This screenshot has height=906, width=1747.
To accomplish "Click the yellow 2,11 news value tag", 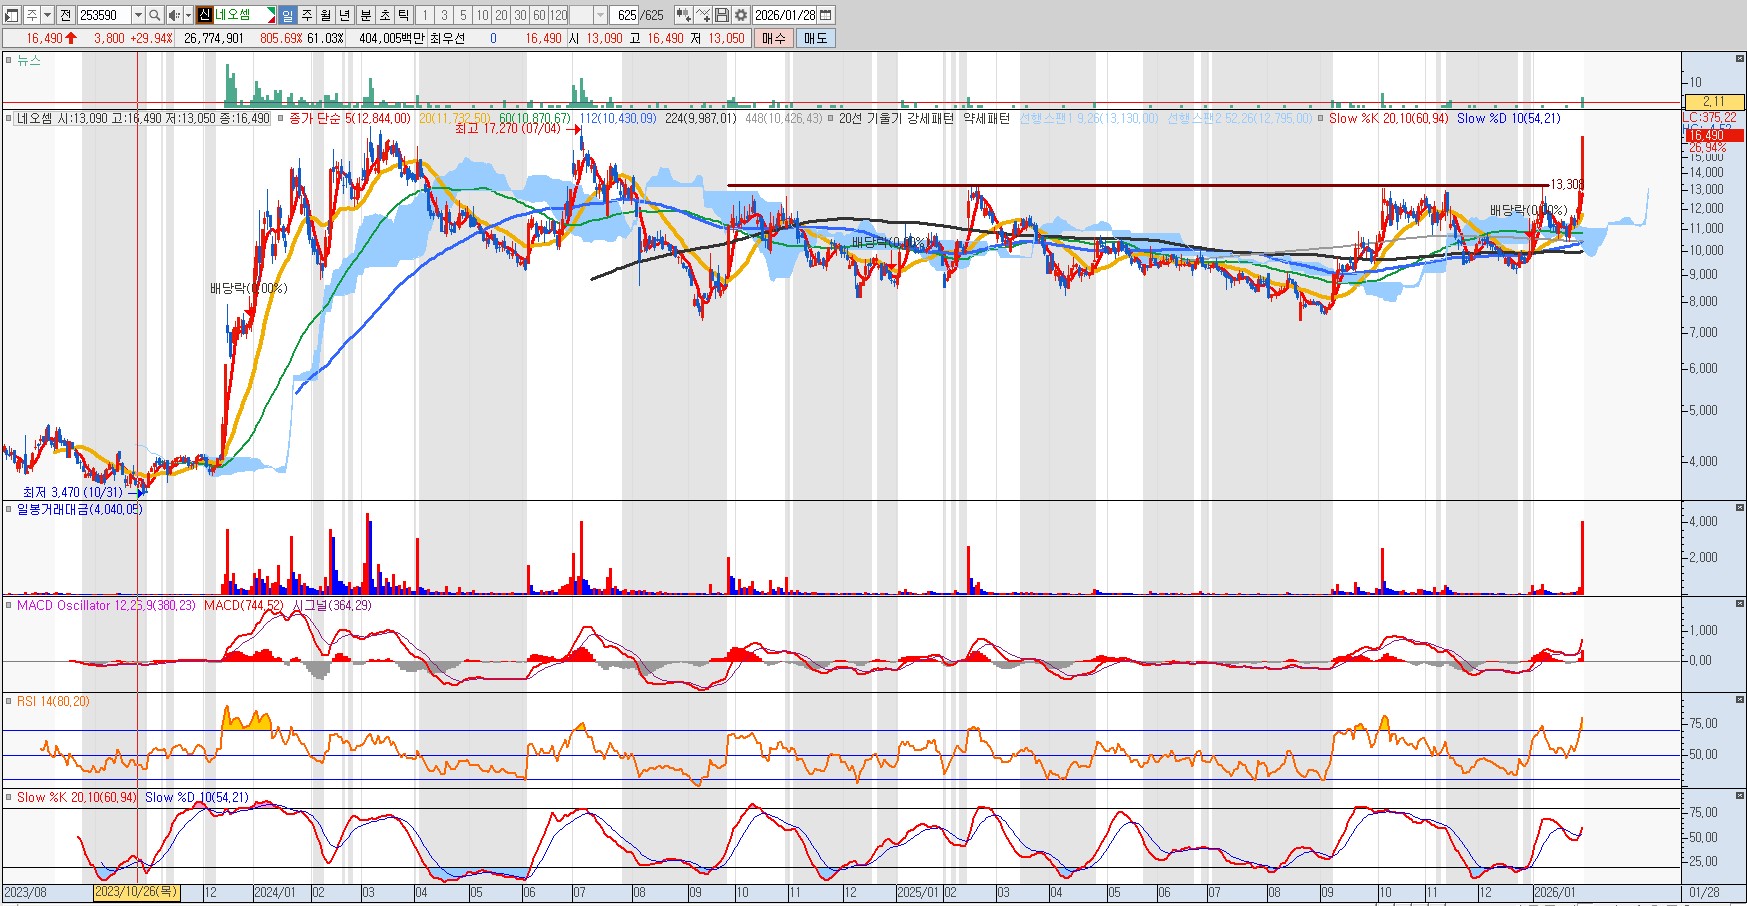I will (1714, 101).
